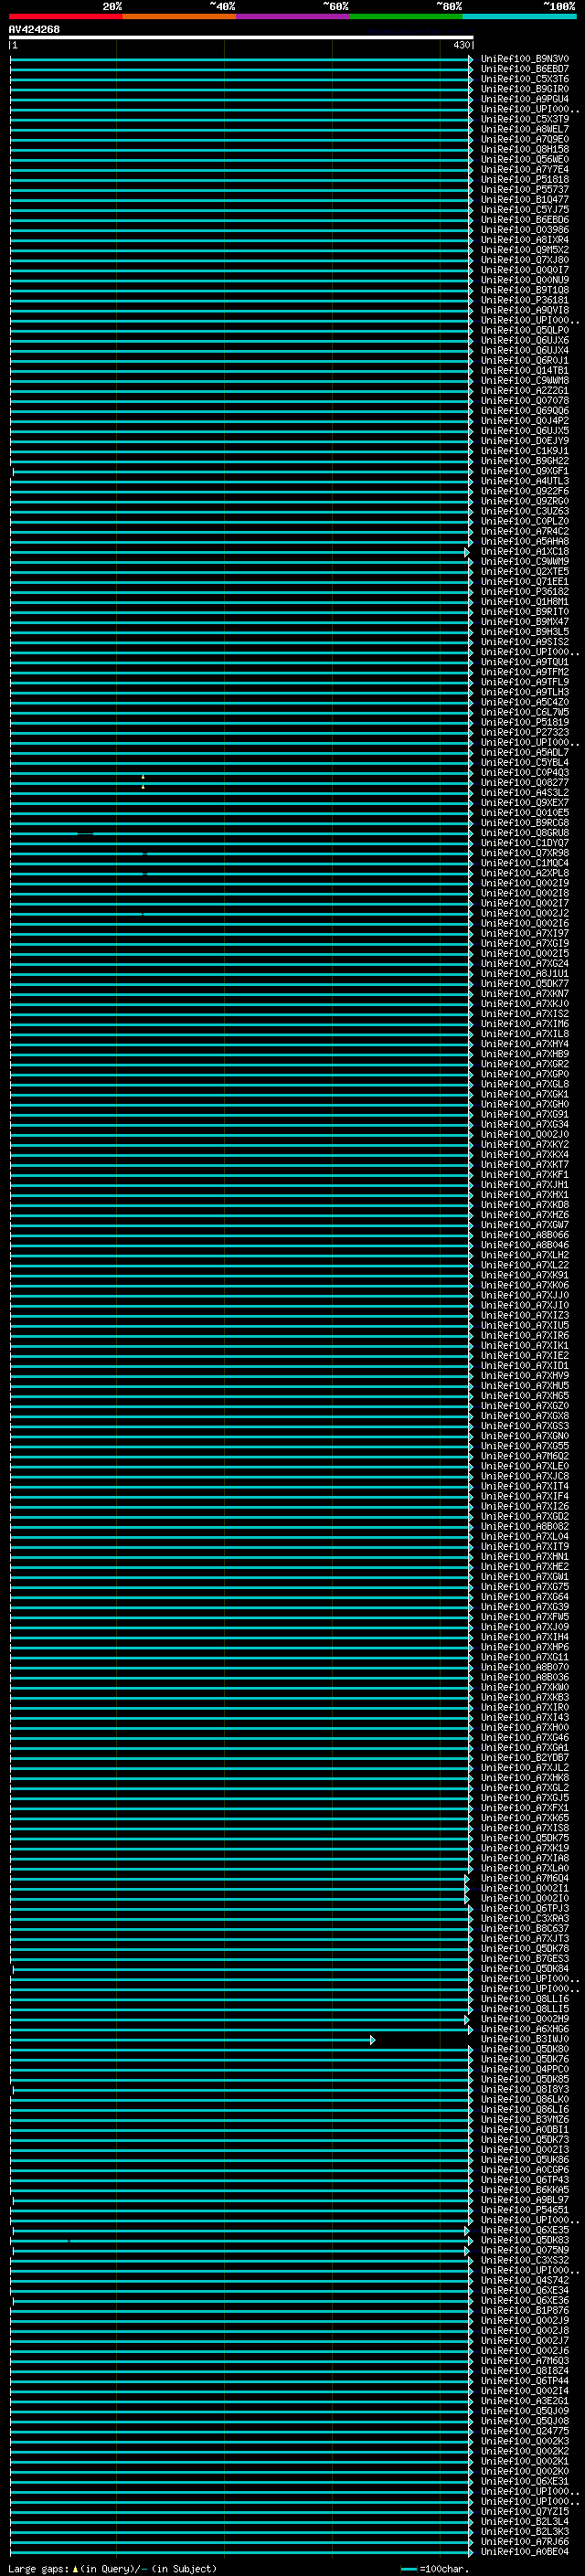
Task: Select the UniRef100_B7GES3 hit label
Action: [x=525, y=1958]
